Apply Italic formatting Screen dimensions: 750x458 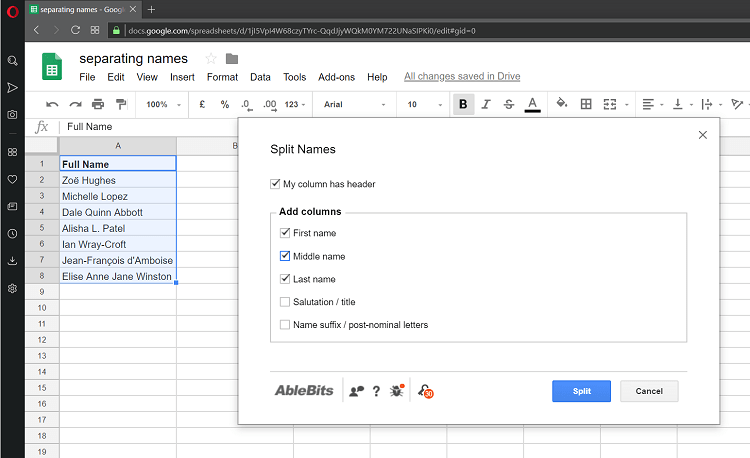486,104
